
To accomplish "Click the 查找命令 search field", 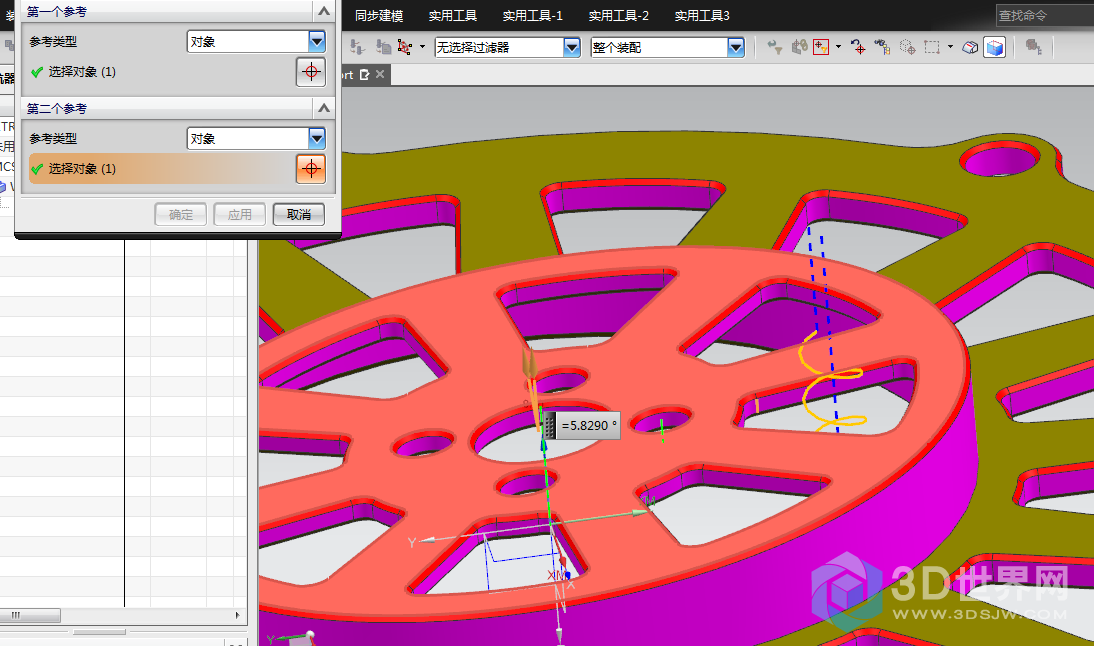I will point(1044,15).
